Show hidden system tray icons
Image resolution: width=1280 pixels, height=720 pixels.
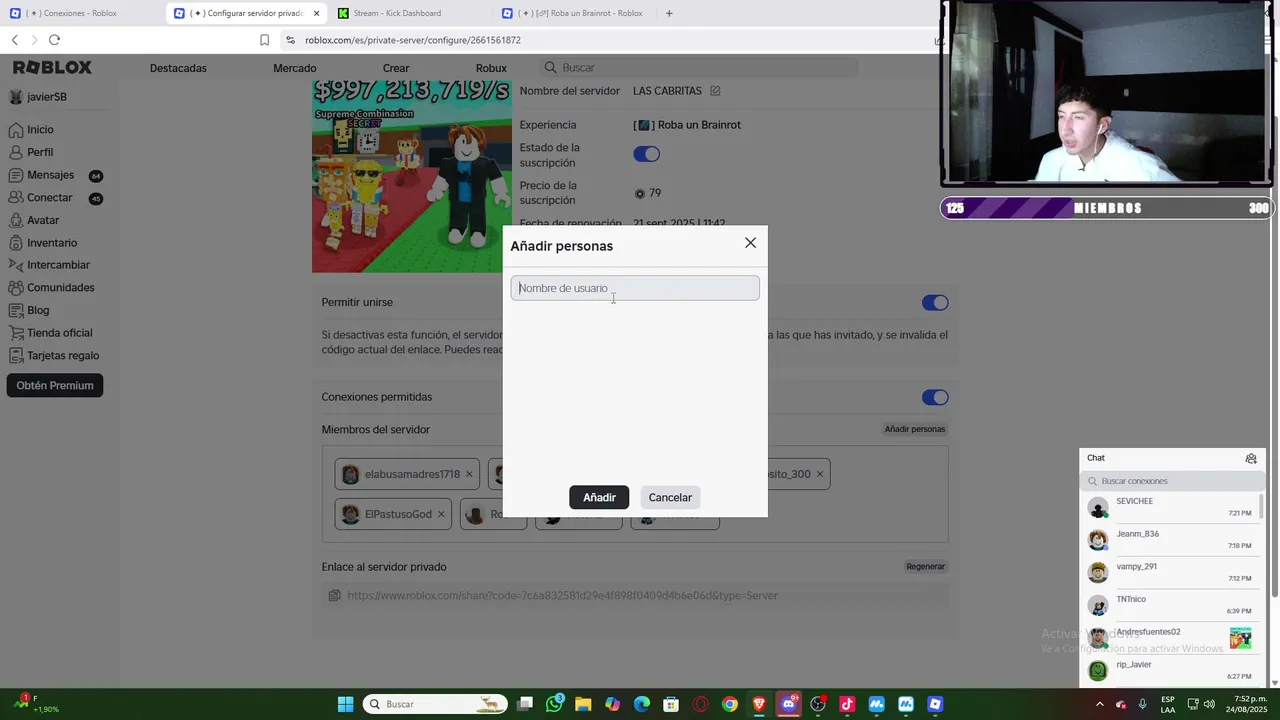pyautogui.click(x=1100, y=704)
